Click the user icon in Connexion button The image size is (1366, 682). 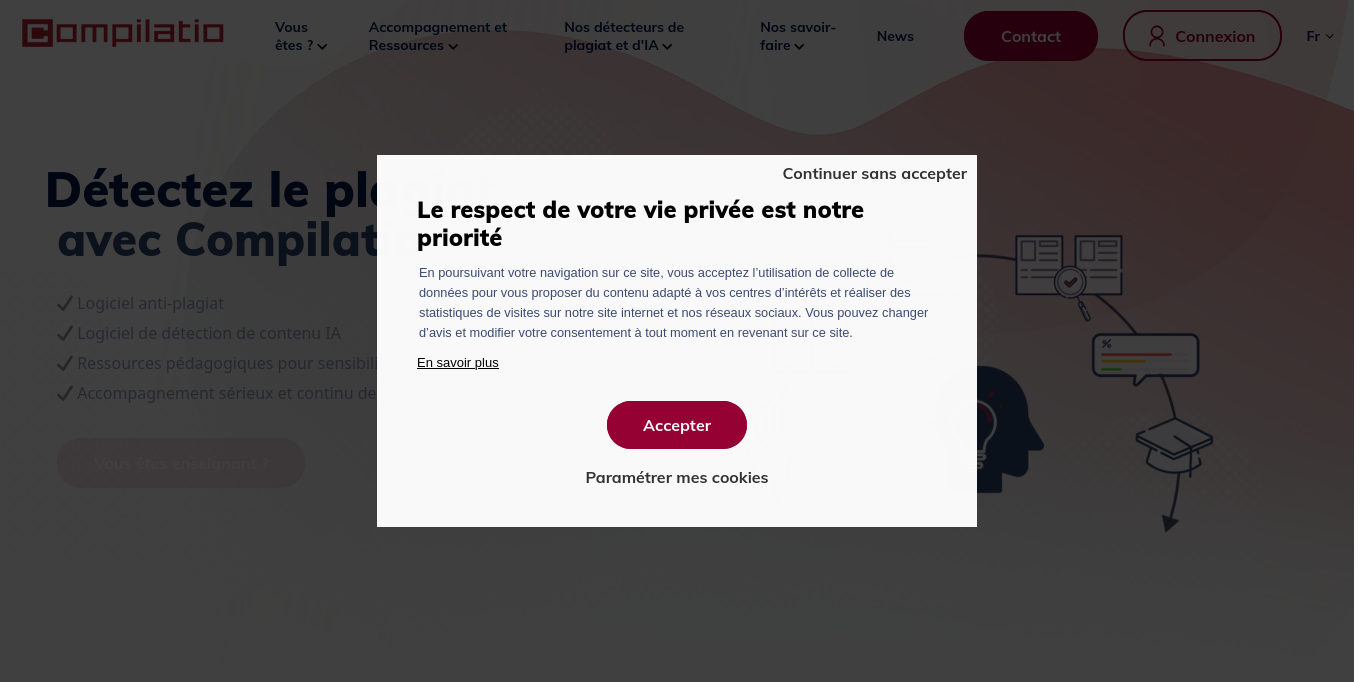pyautogui.click(x=1157, y=36)
